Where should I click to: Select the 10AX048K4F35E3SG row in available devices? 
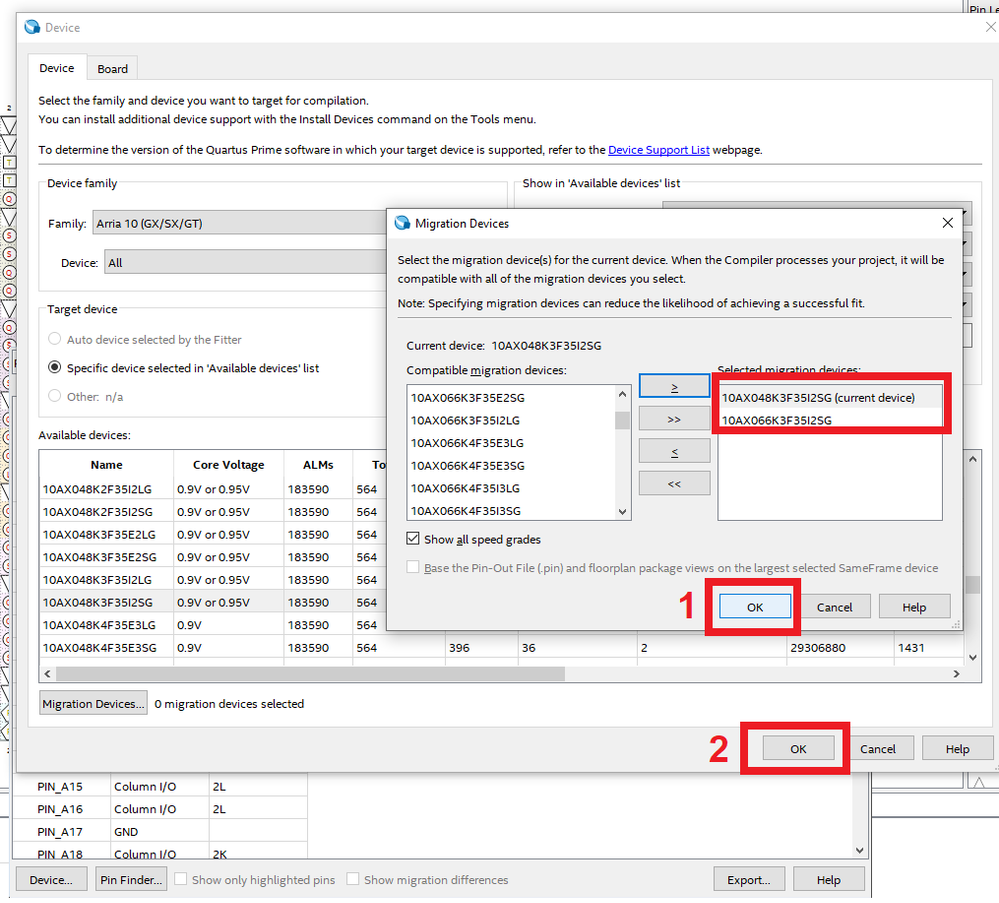[501, 647]
